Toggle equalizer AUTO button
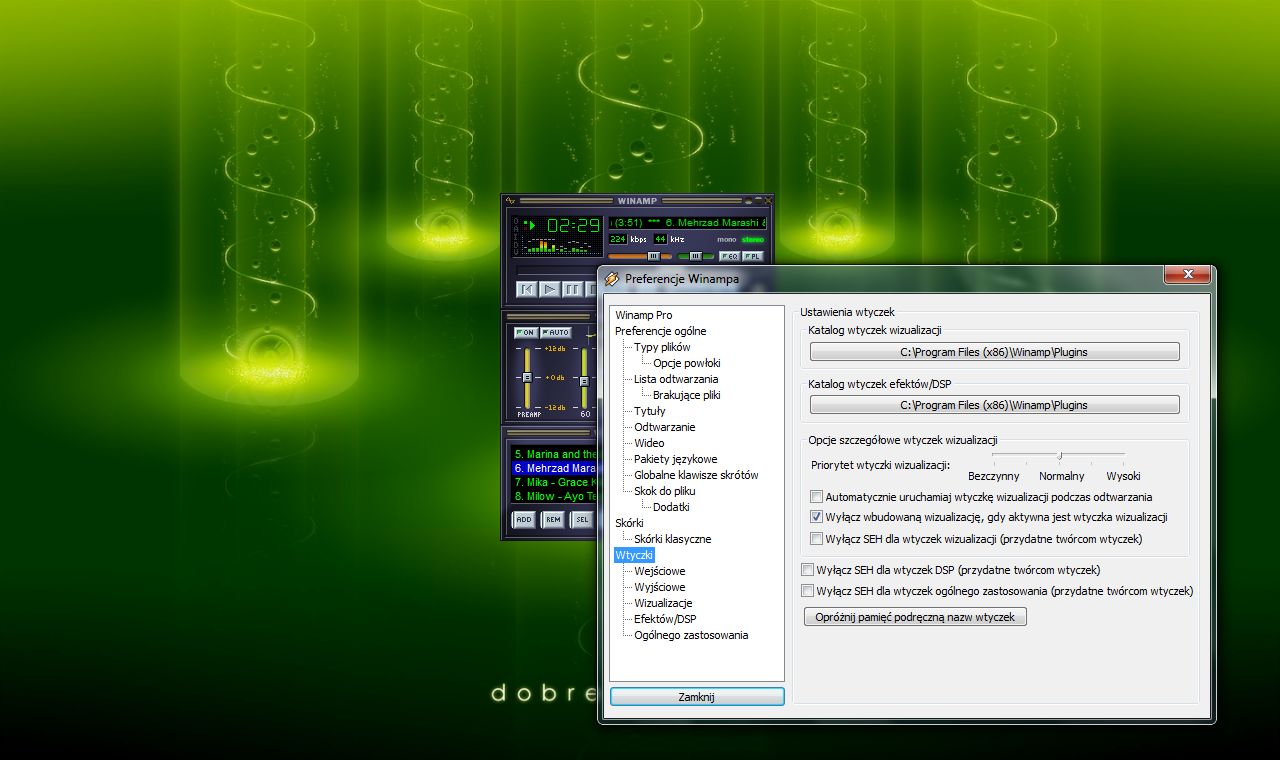The image size is (1280, 760). click(x=555, y=332)
